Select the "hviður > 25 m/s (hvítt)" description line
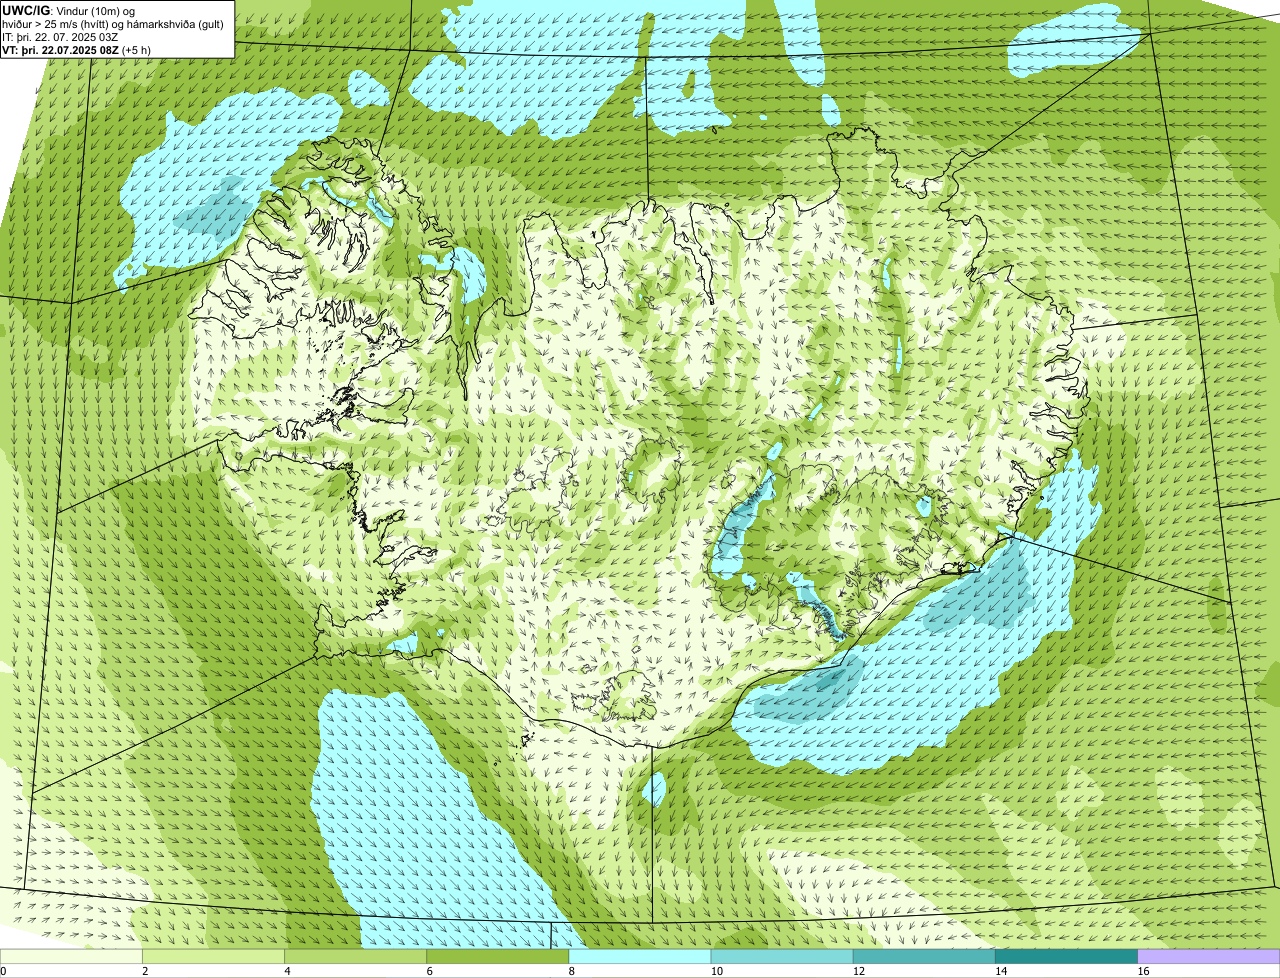Image resolution: width=1280 pixels, height=978 pixels. pos(113,23)
